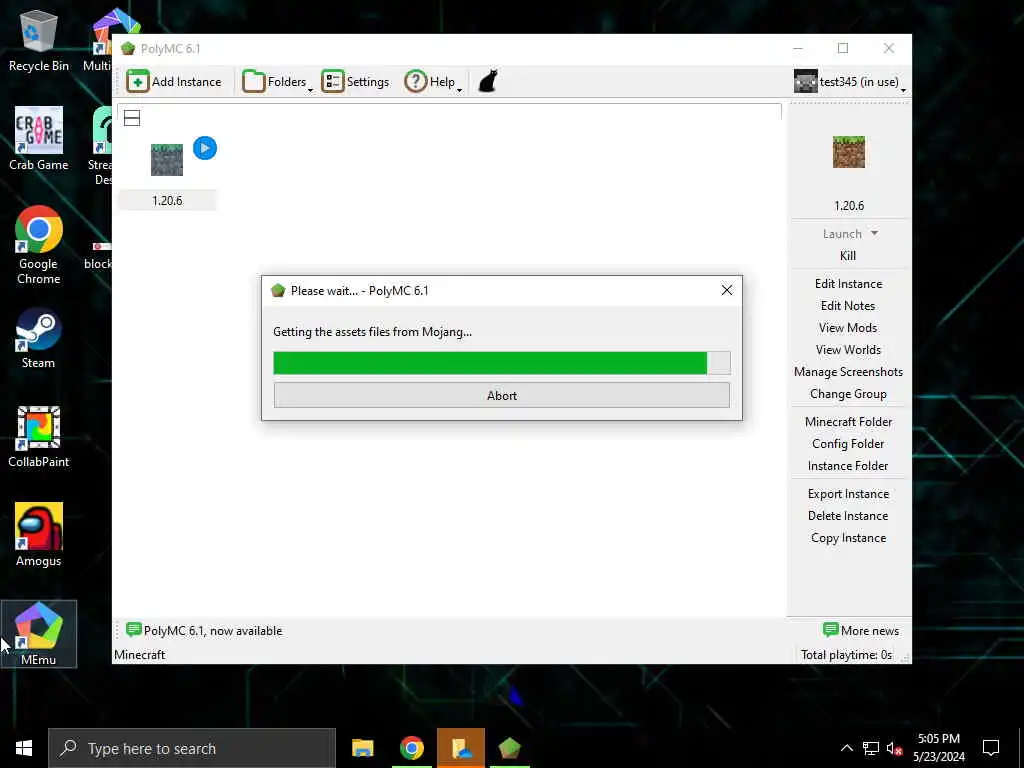Click the green download progress bar
The image size is (1024, 768).
point(502,362)
